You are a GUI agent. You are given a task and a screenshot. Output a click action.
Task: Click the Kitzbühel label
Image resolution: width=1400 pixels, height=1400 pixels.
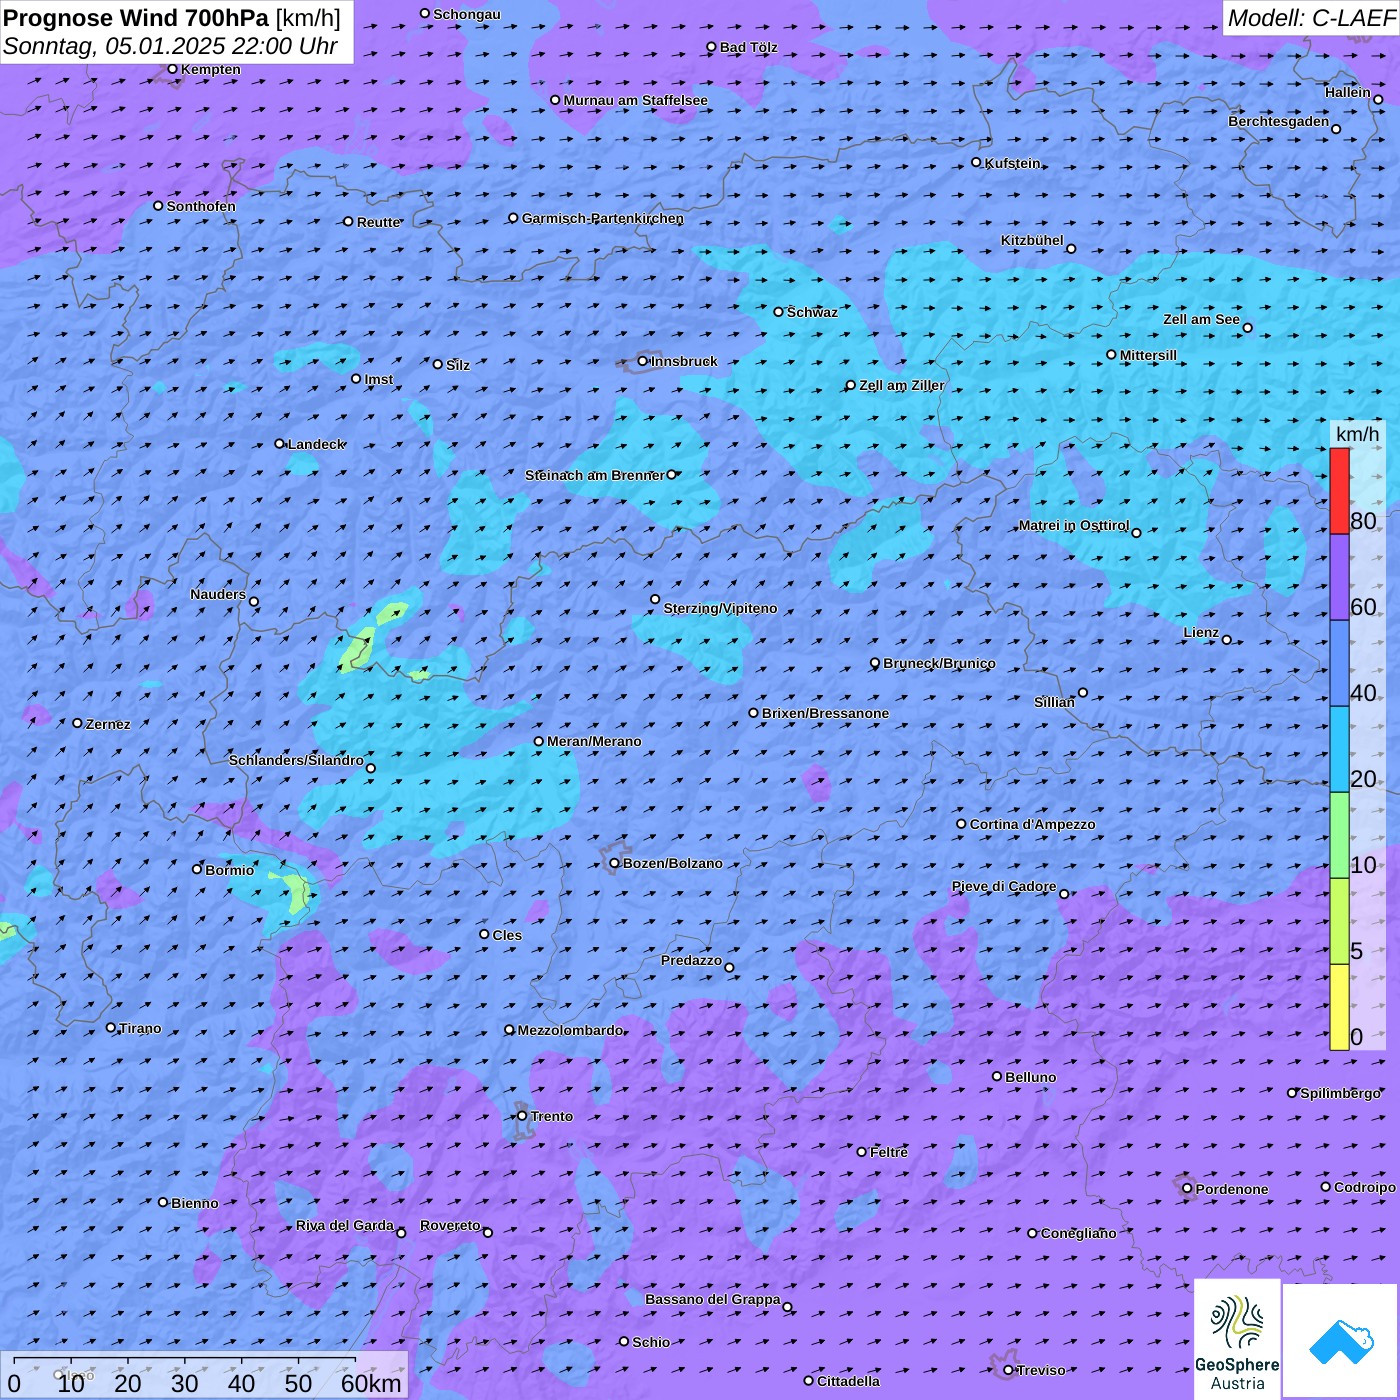tap(1032, 240)
